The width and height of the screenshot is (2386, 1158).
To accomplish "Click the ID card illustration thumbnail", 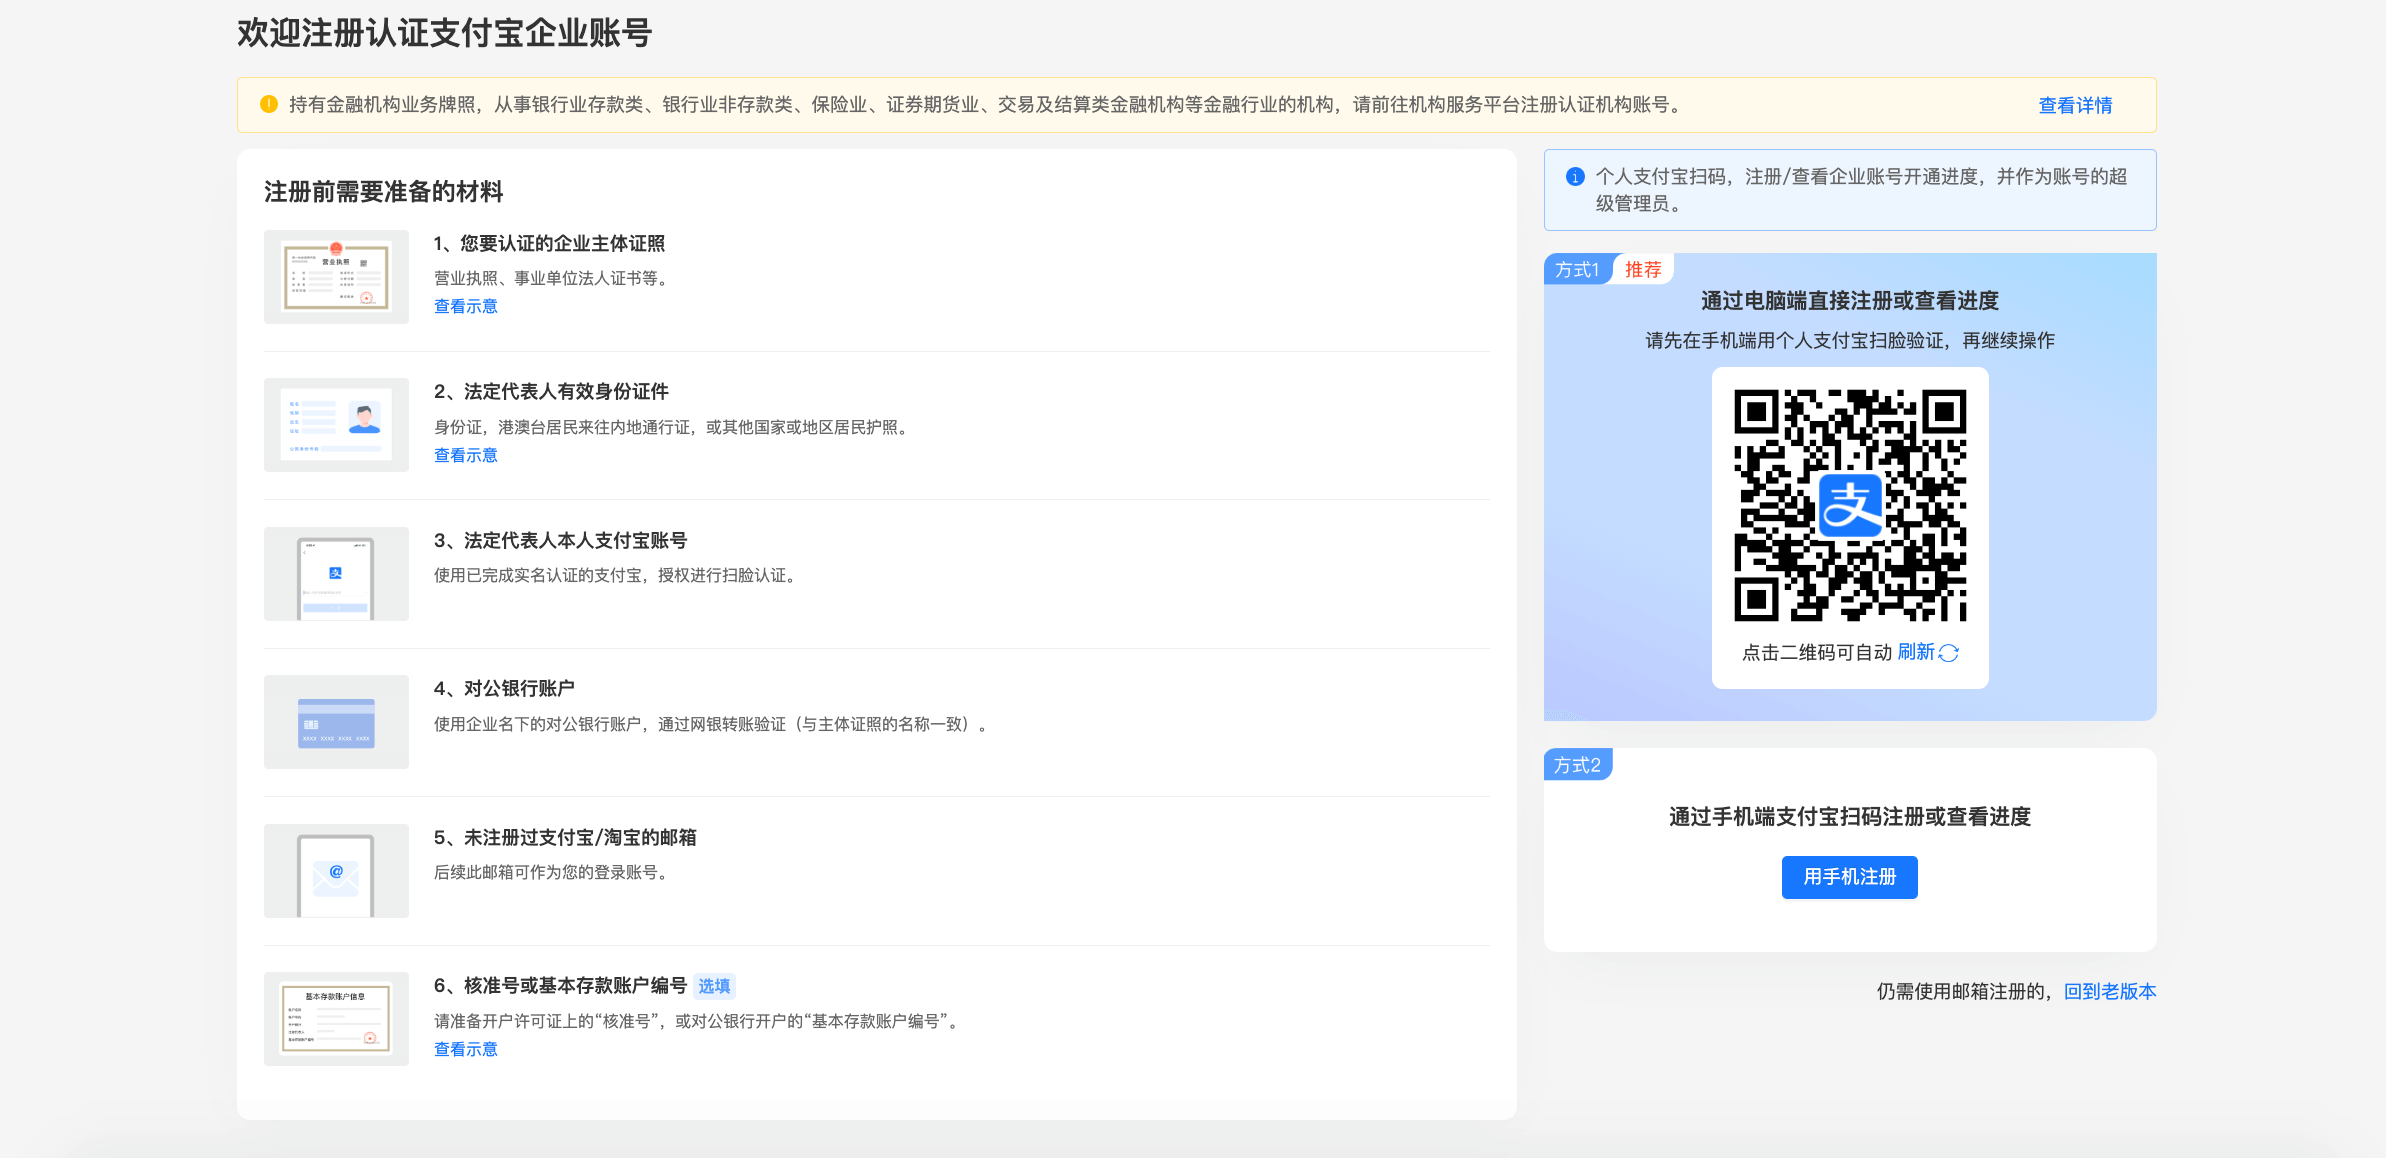I will click(336, 425).
